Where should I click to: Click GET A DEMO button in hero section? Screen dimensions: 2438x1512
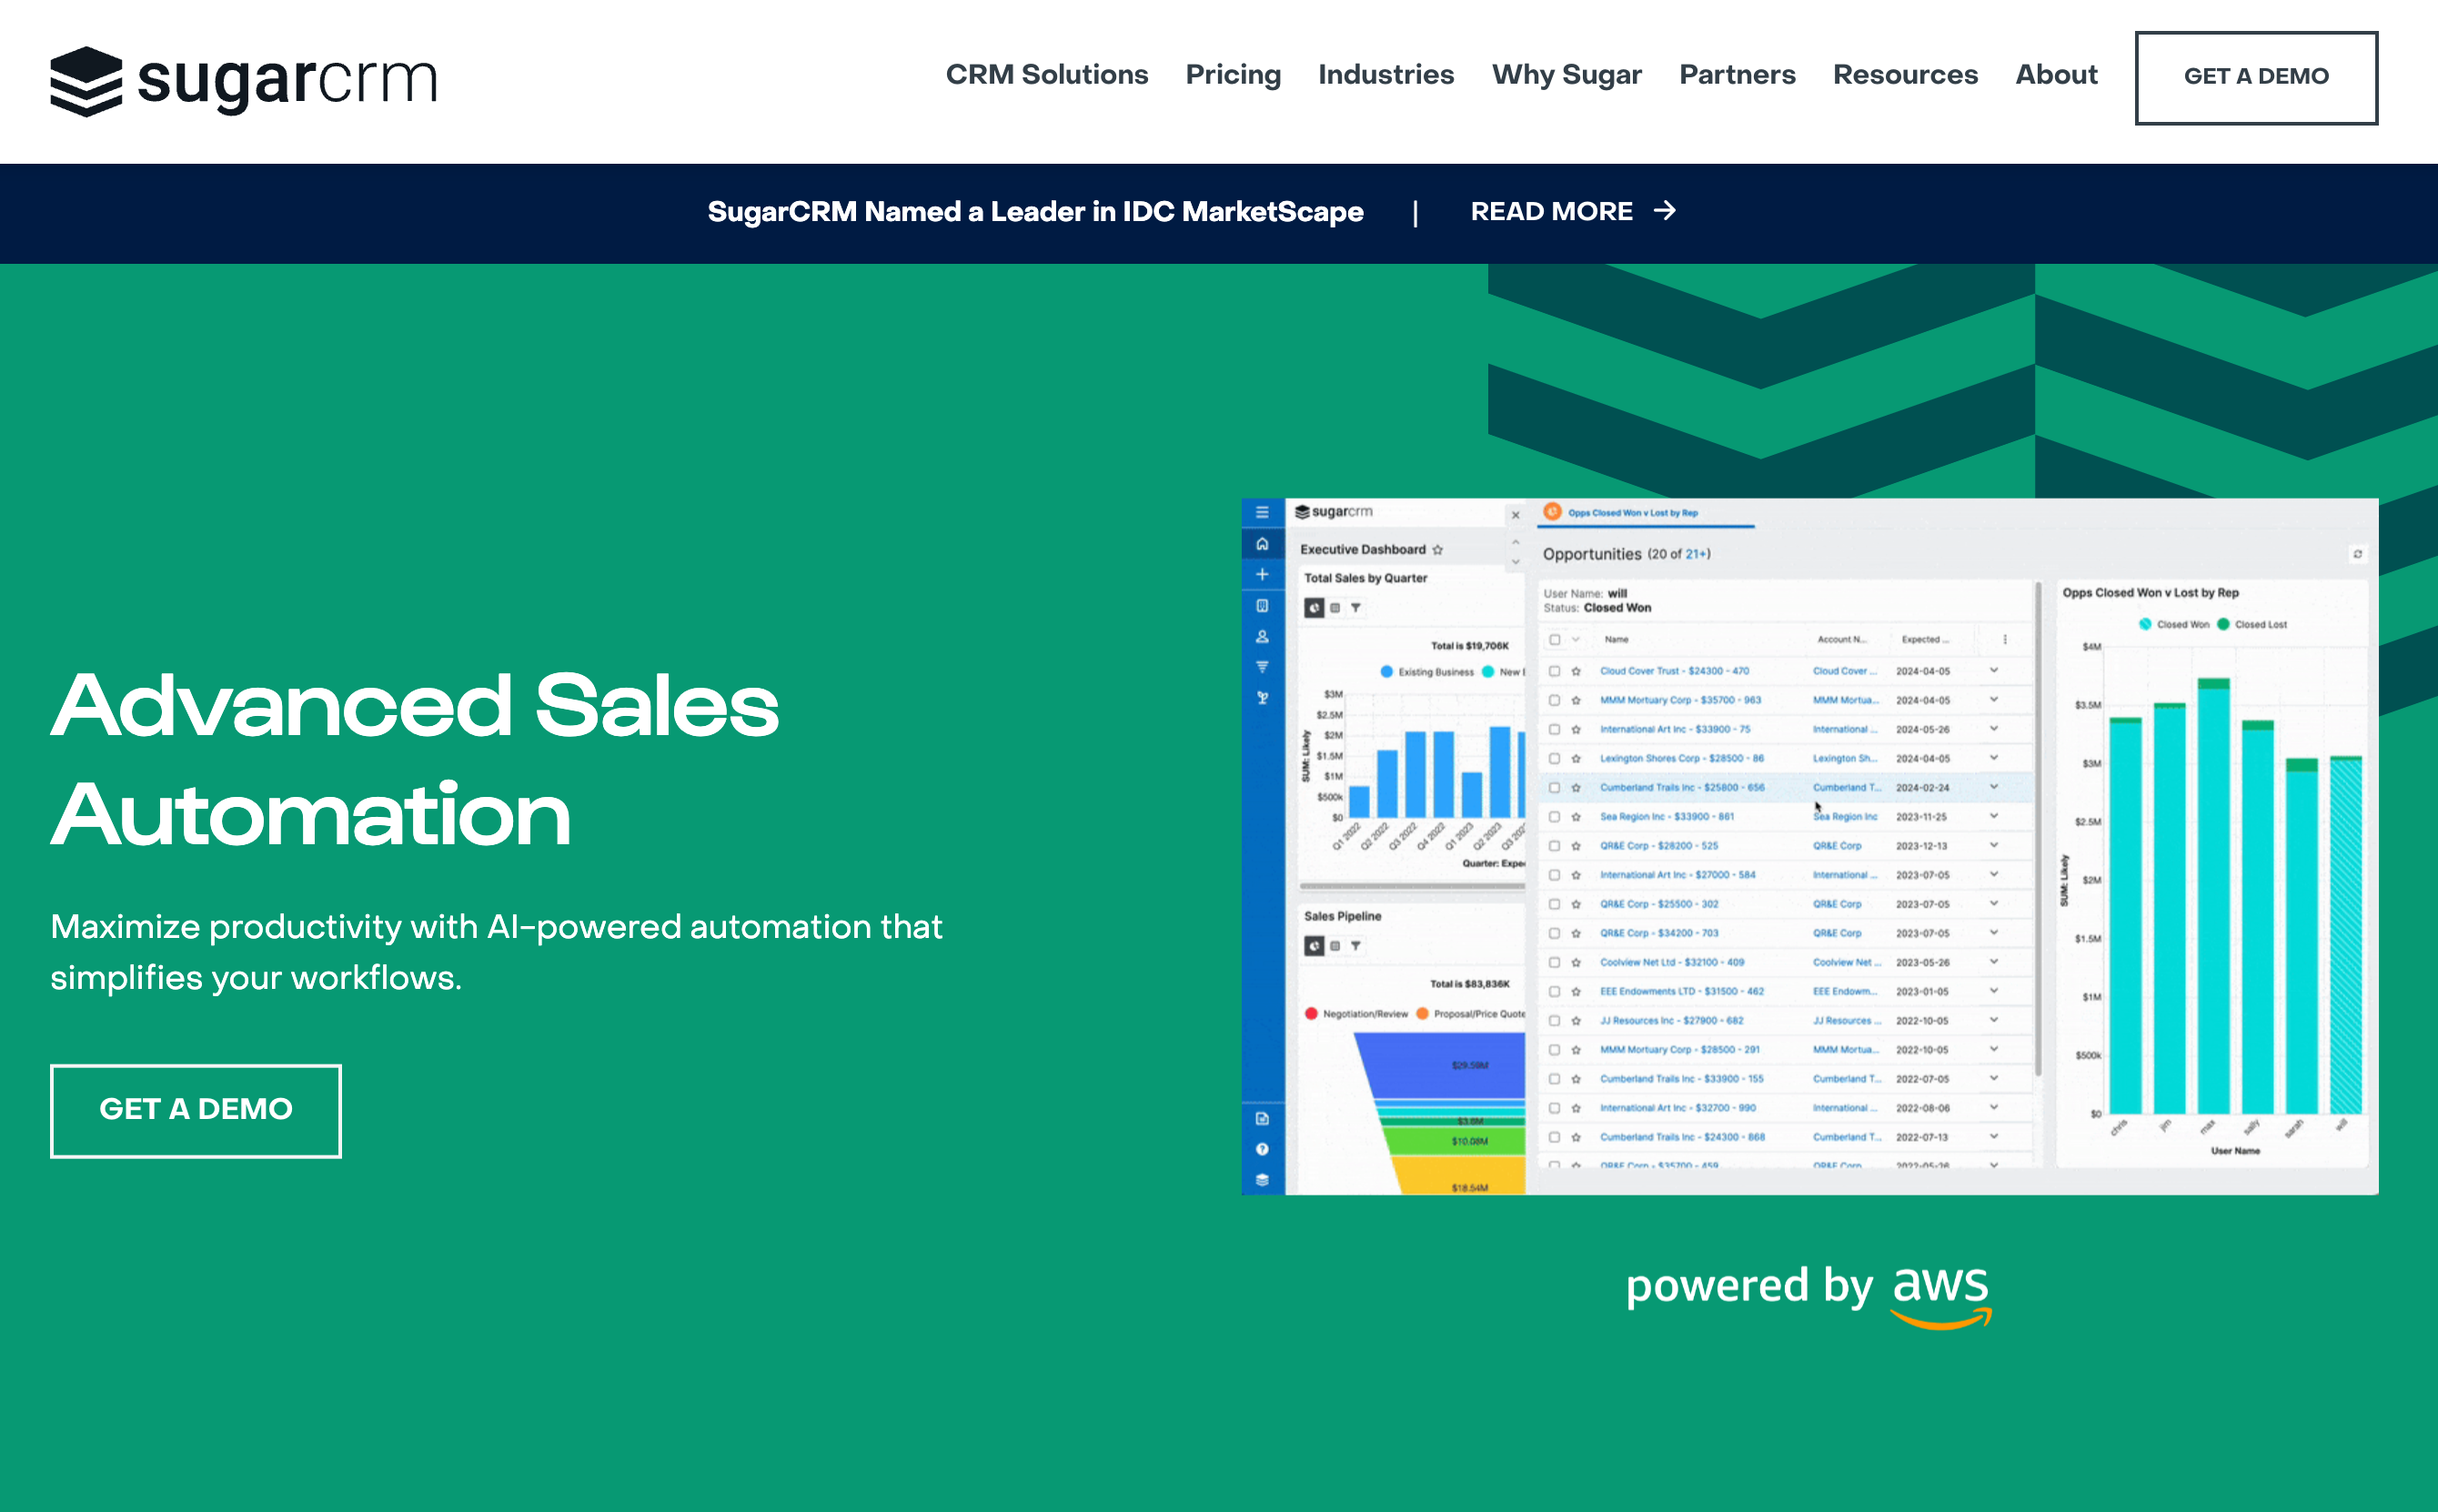pyautogui.click(x=196, y=1110)
